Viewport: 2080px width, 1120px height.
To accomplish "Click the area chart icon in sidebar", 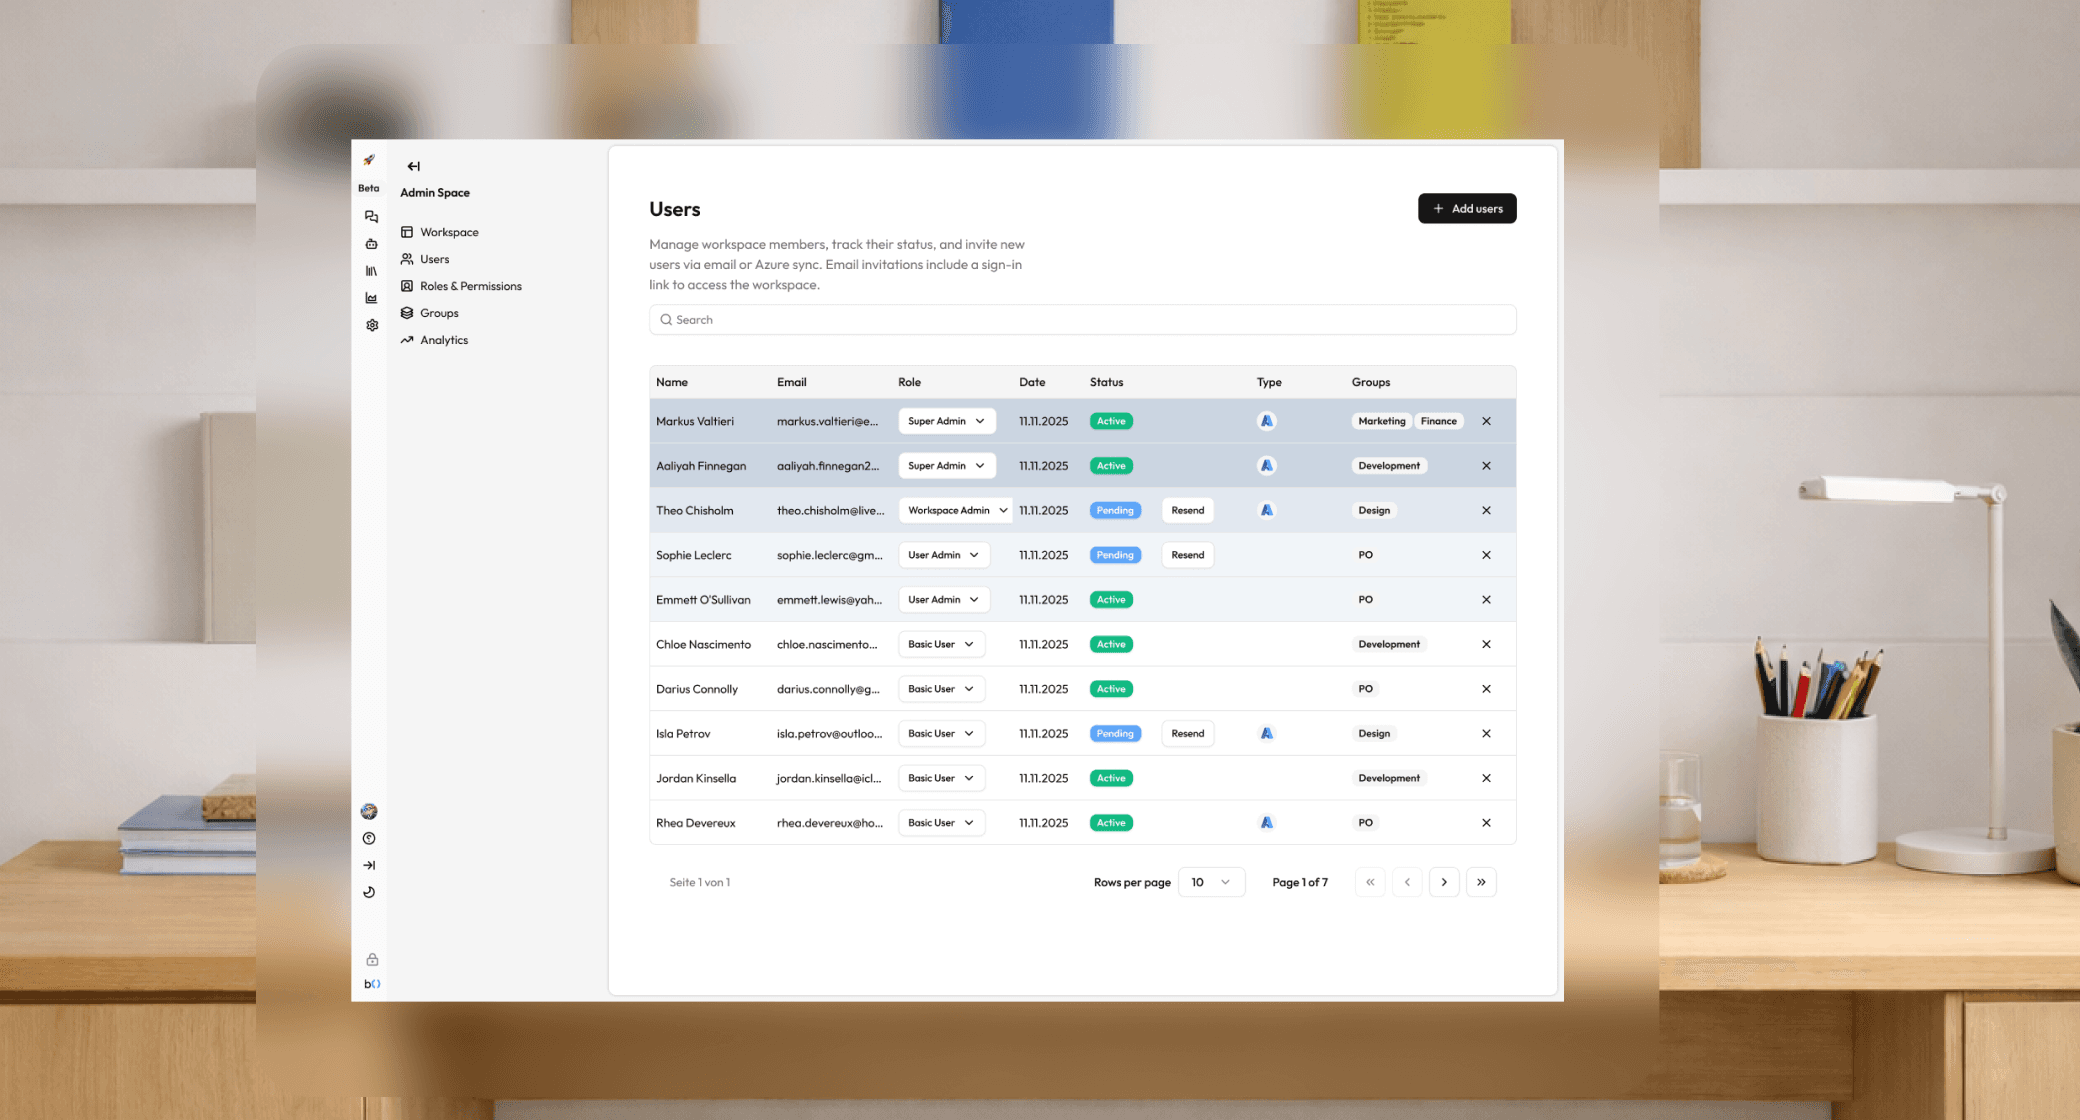I will click(x=371, y=298).
